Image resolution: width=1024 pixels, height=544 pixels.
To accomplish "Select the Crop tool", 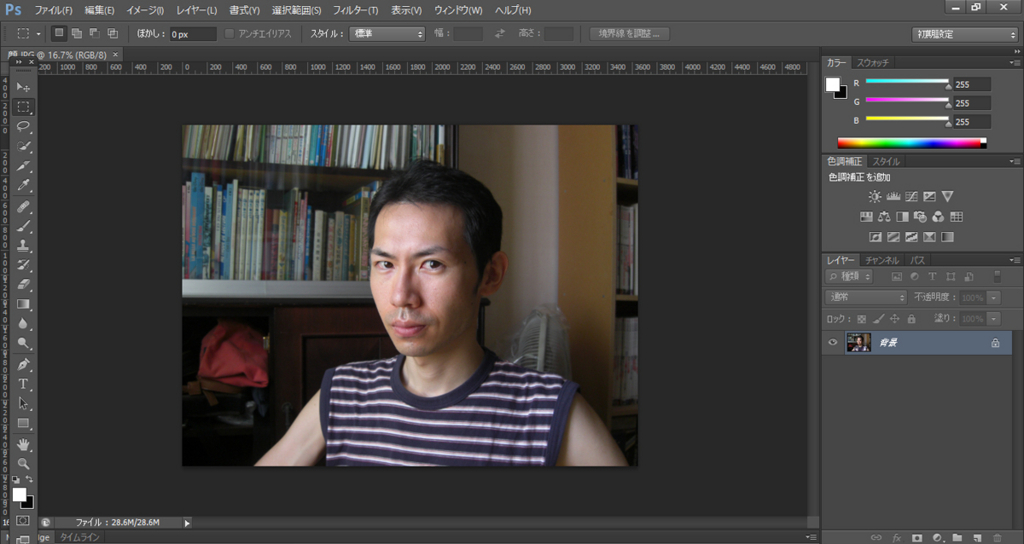I will [x=24, y=166].
